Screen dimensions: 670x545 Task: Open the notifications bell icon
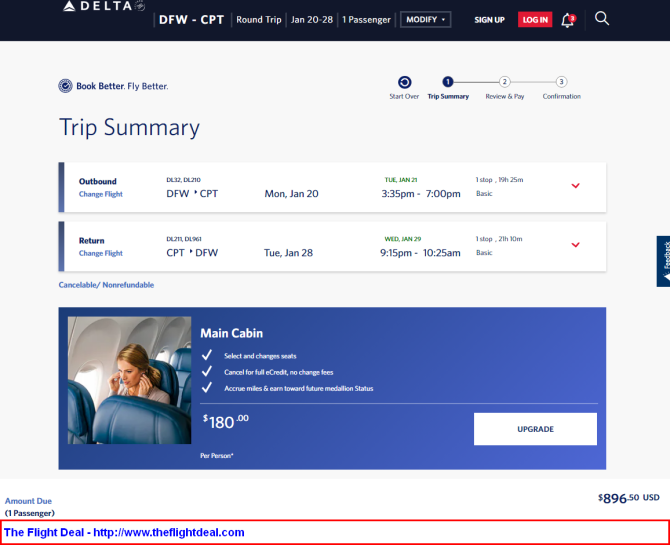(568, 20)
